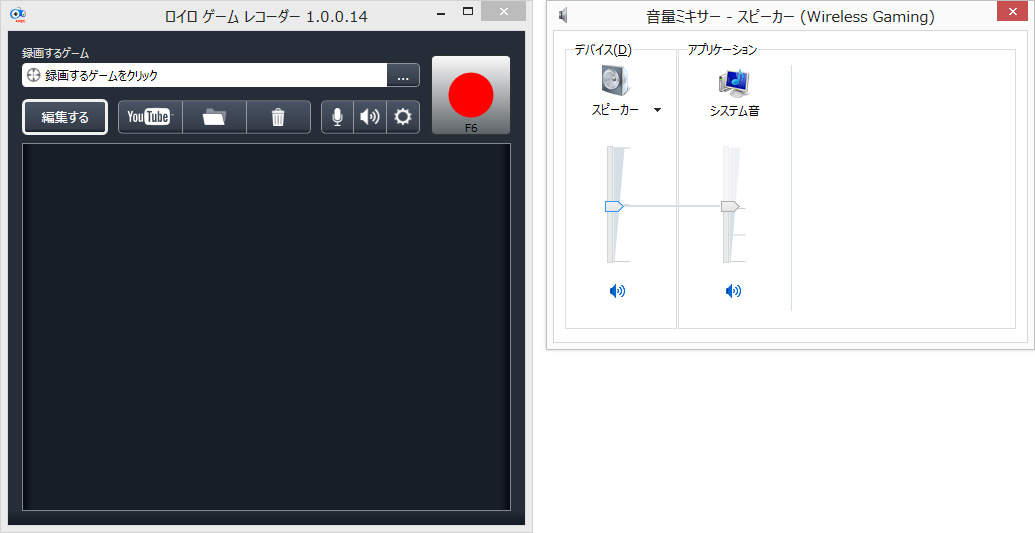Click the スピーカー device name text

(x=615, y=110)
